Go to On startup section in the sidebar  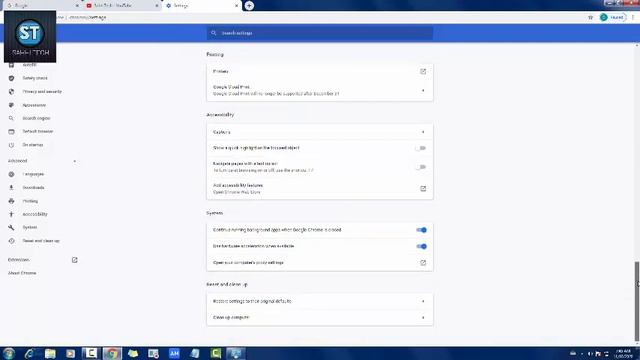[33, 145]
